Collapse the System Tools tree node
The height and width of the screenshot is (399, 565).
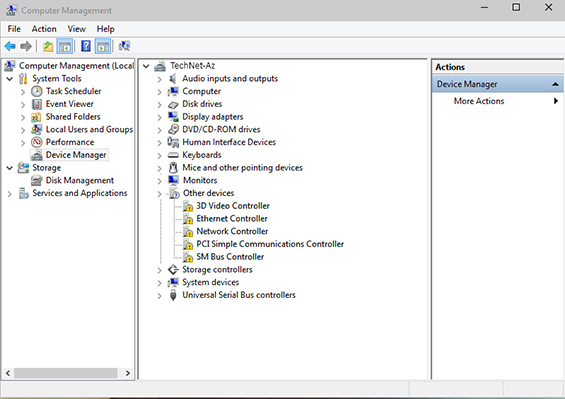10,79
